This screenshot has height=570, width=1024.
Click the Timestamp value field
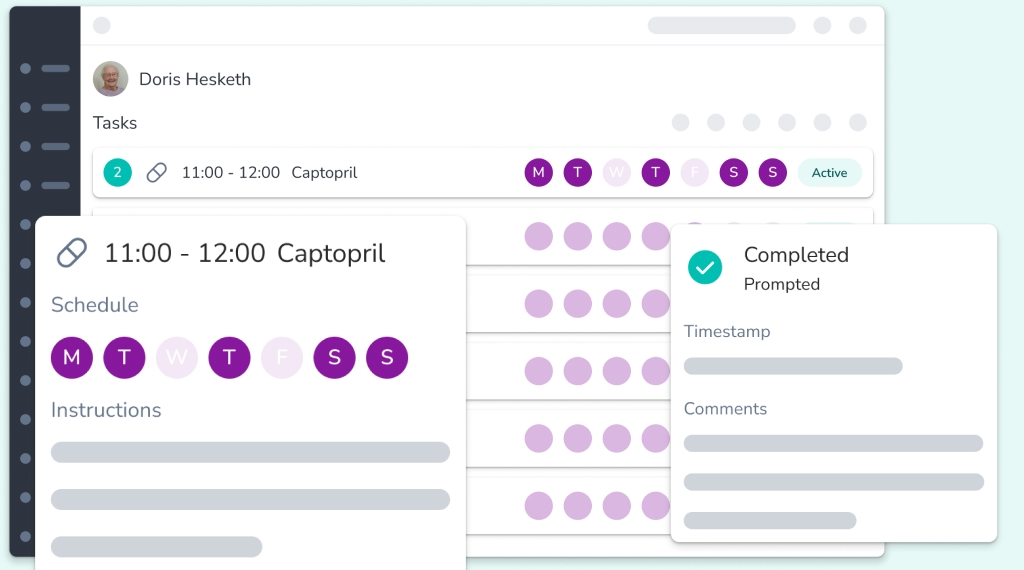pos(793,366)
